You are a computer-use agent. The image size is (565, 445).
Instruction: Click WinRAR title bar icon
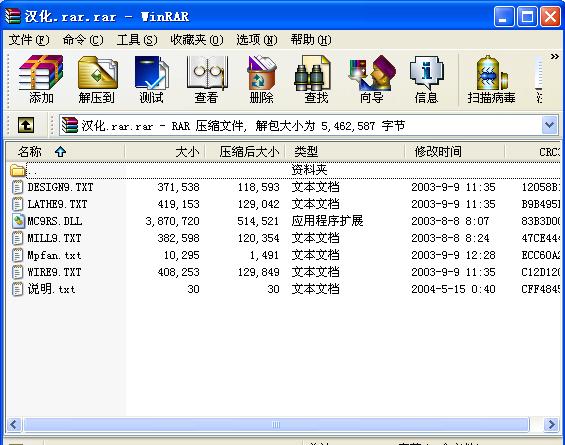pyautogui.click(x=13, y=16)
